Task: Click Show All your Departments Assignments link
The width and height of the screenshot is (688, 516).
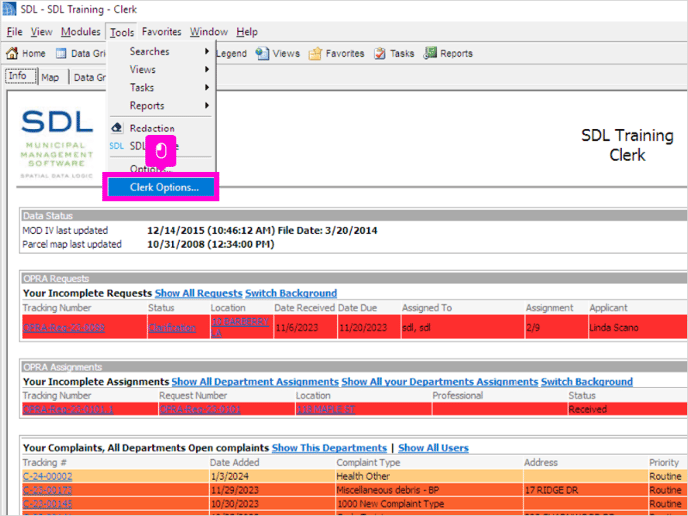Action: coord(440,382)
